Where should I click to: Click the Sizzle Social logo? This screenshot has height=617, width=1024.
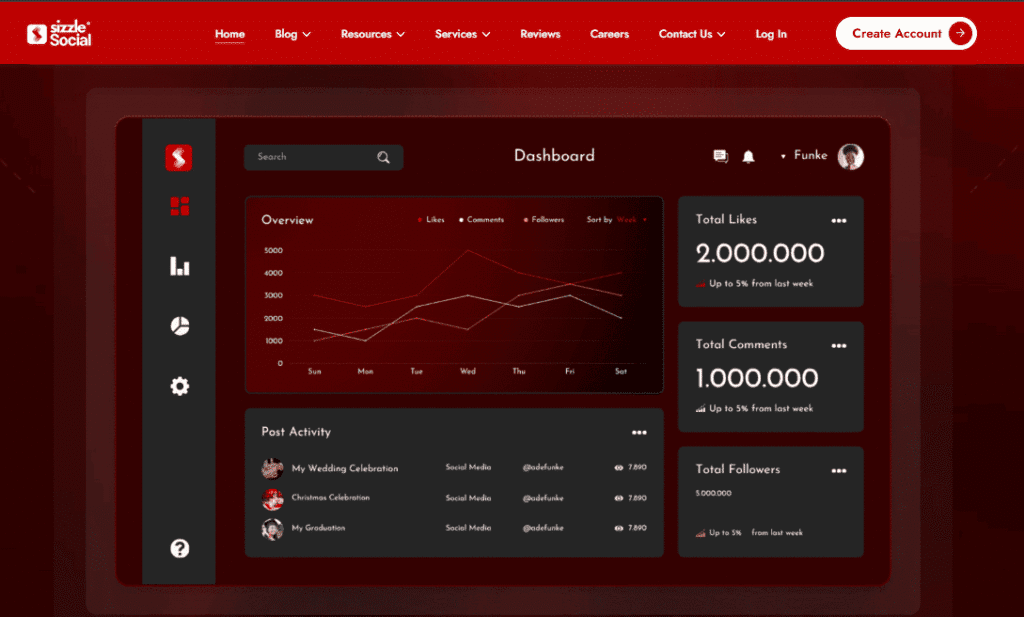(x=59, y=33)
